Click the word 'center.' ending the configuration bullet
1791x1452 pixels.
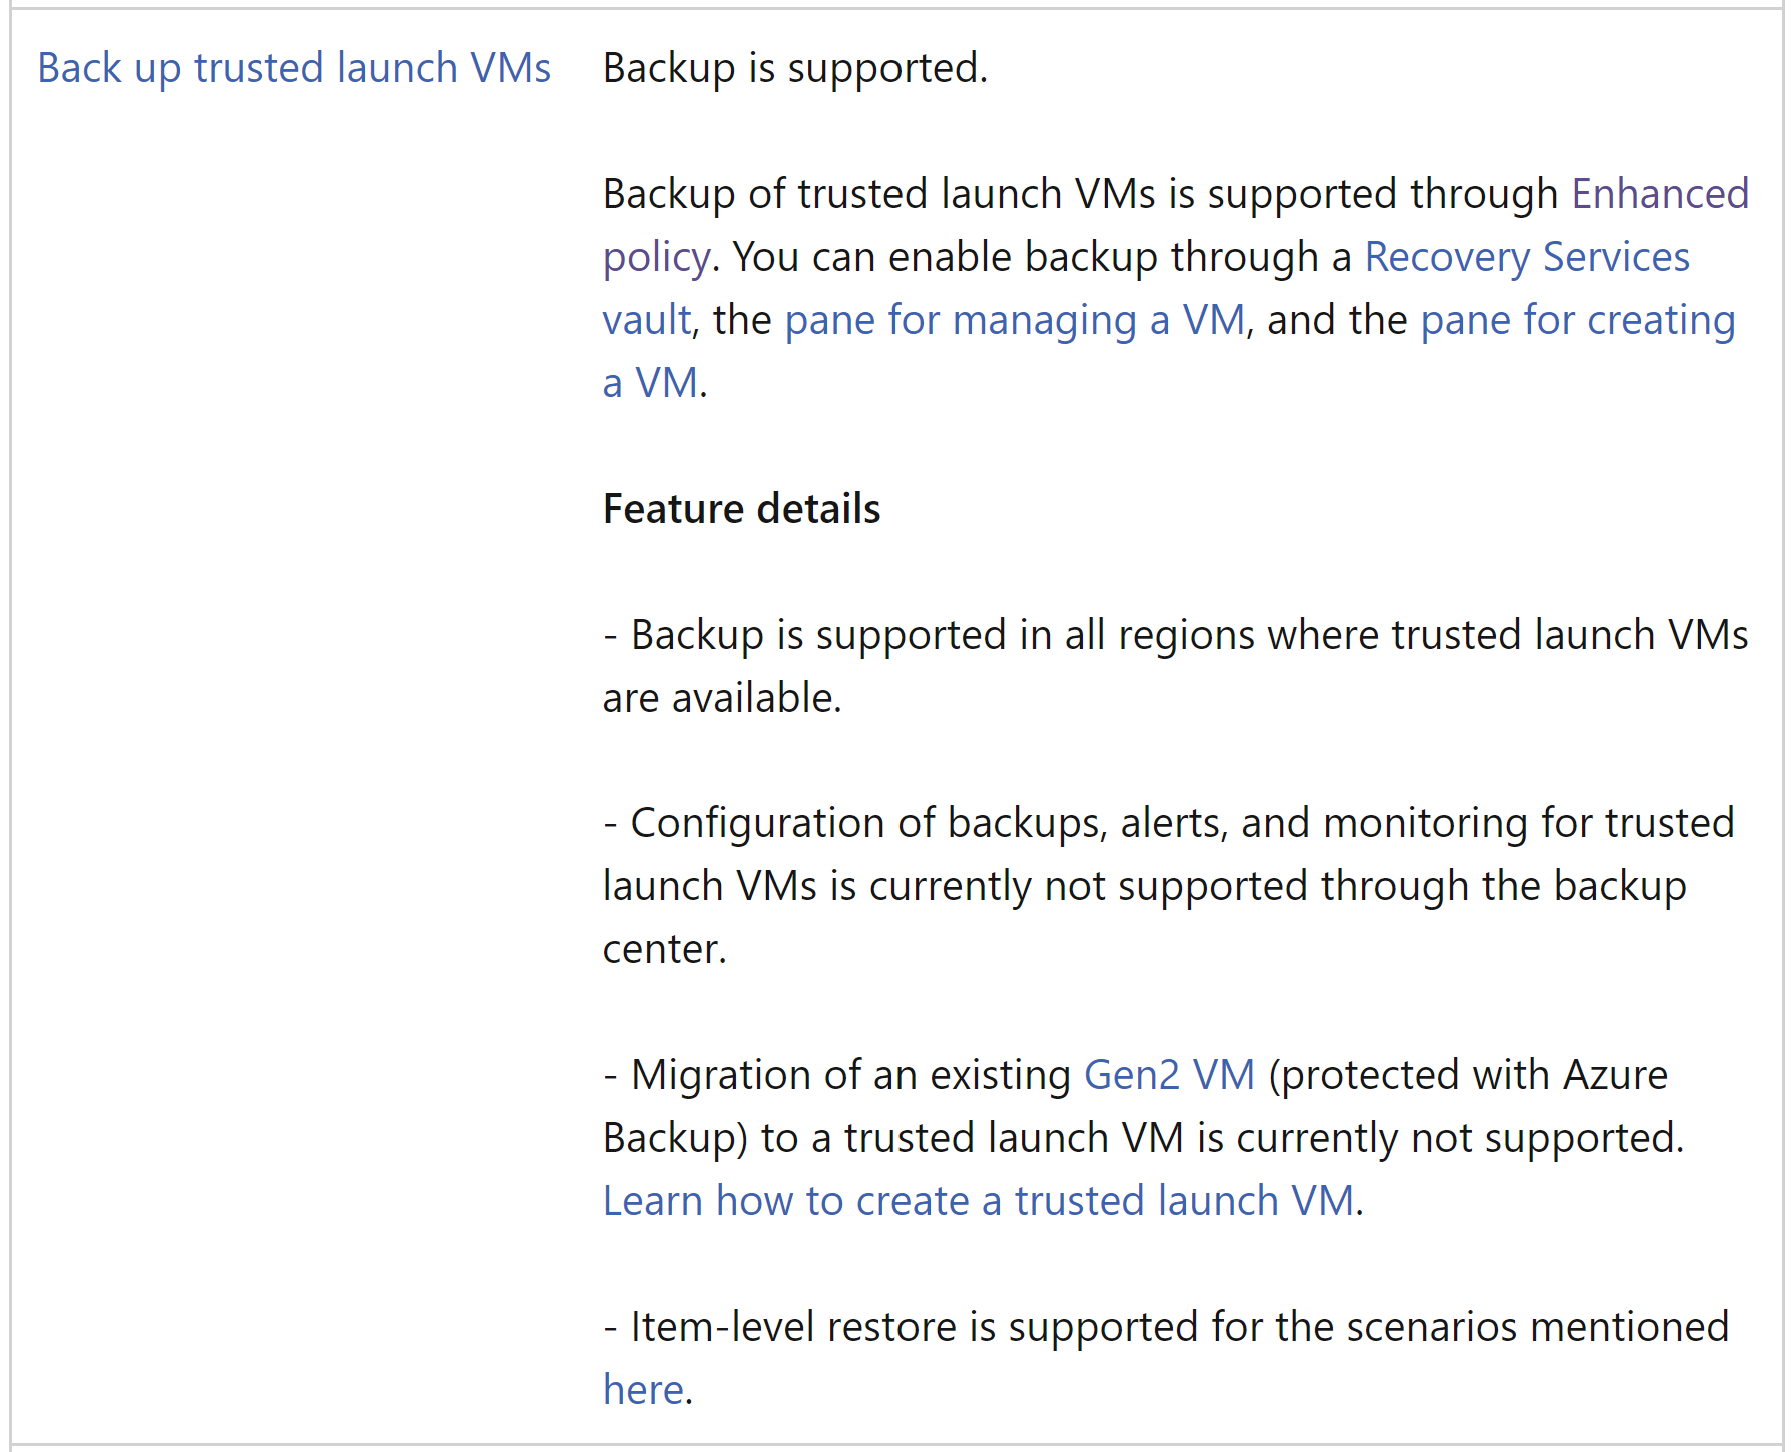click(x=664, y=949)
